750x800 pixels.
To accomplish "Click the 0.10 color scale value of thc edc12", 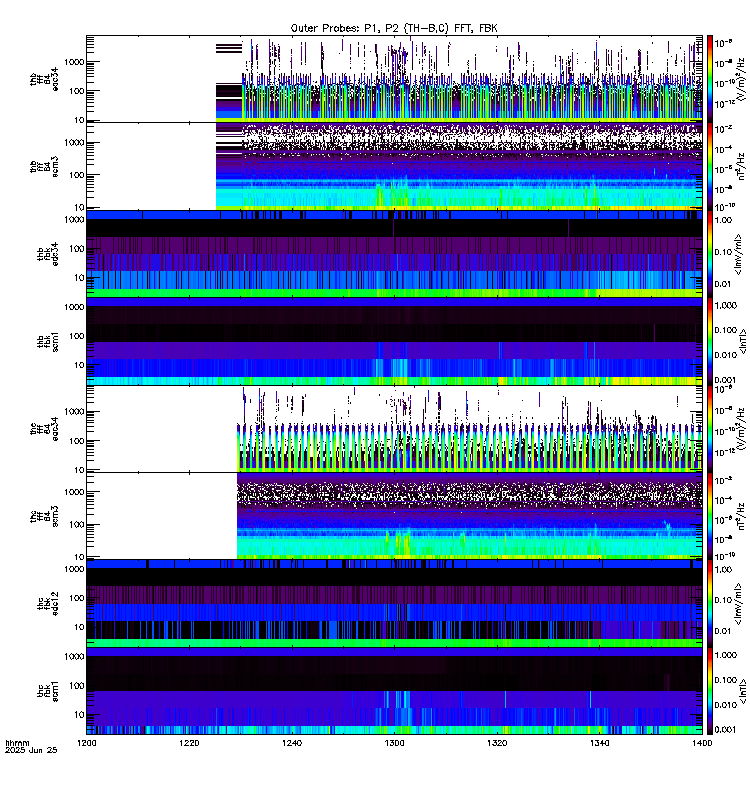I will [723, 600].
